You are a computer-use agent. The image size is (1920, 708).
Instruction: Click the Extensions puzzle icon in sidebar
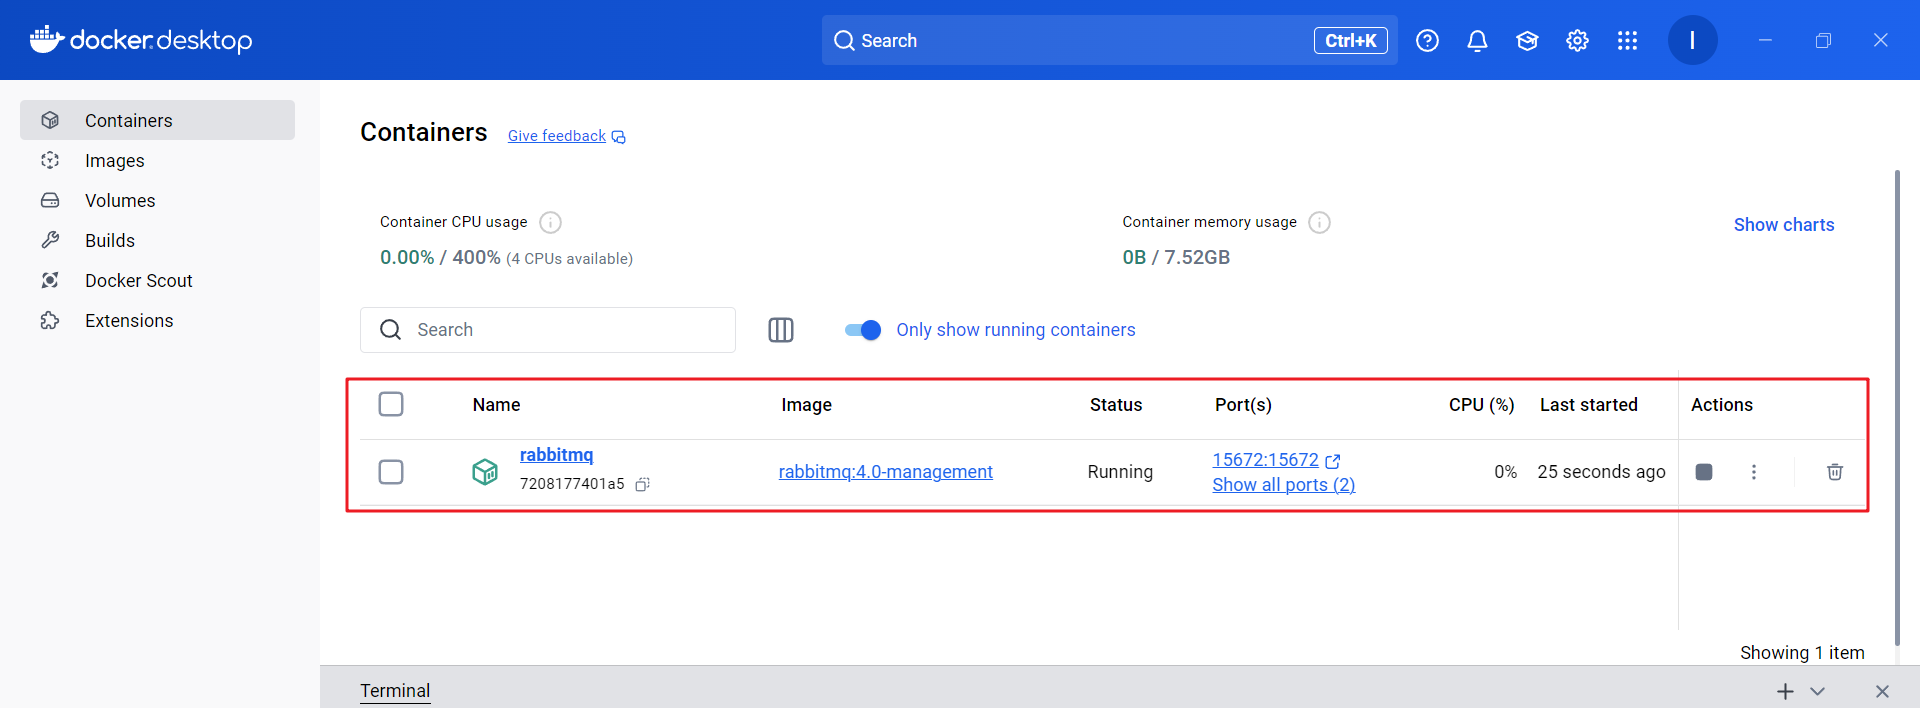pos(50,320)
